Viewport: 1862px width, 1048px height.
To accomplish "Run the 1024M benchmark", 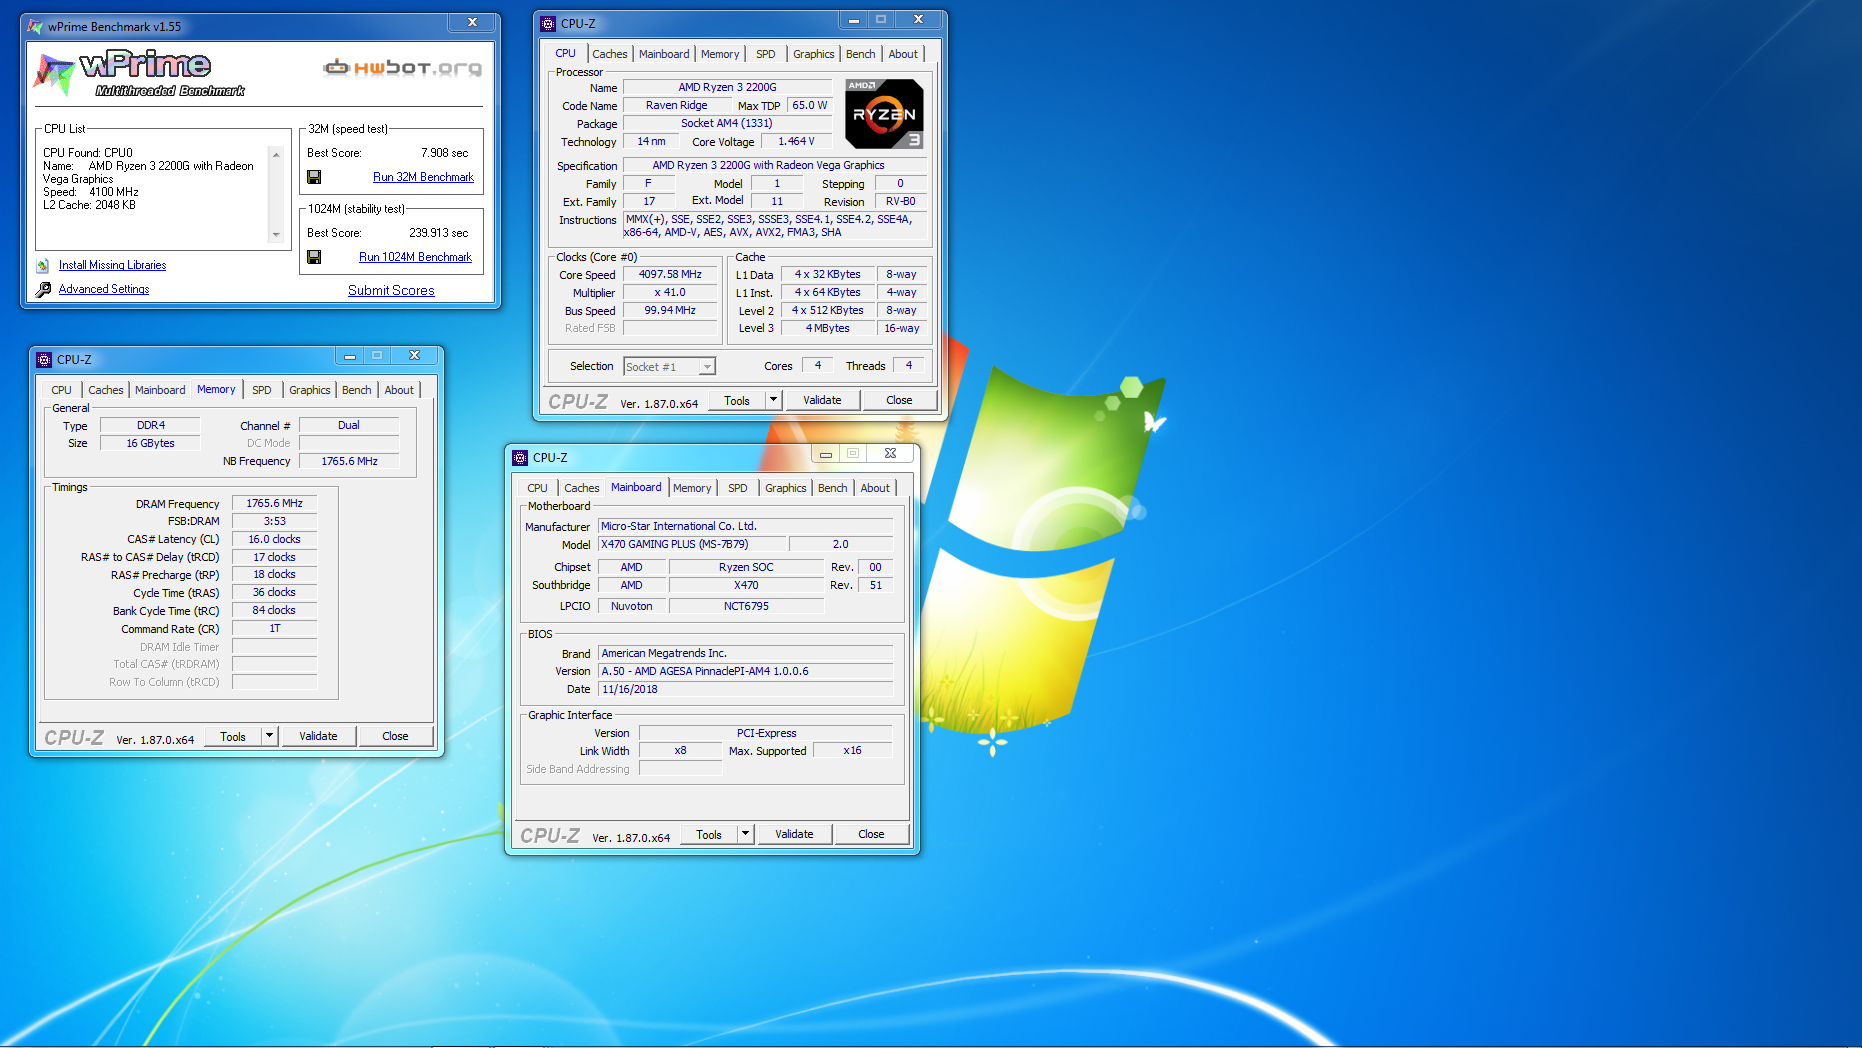I will [x=415, y=257].
